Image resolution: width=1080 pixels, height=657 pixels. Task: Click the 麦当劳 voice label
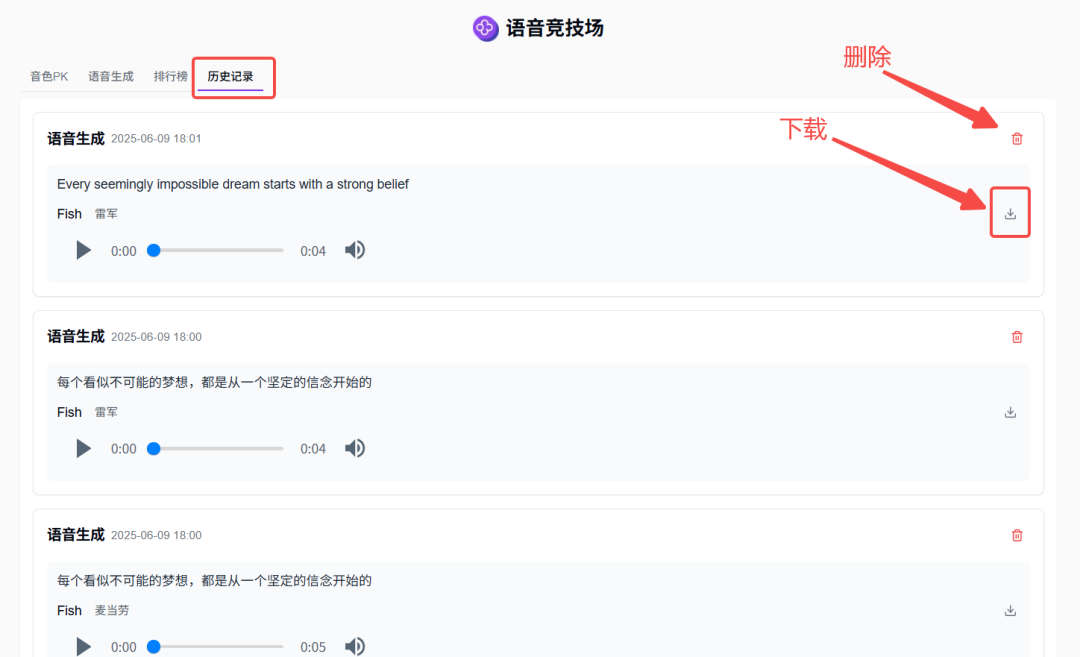click(112, 611)
